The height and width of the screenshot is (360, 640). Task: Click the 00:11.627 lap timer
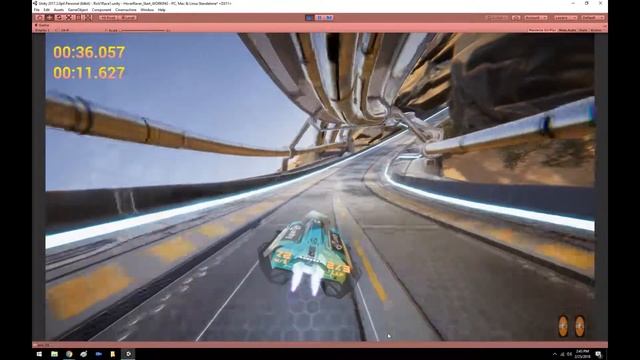[x=89, y=73]
